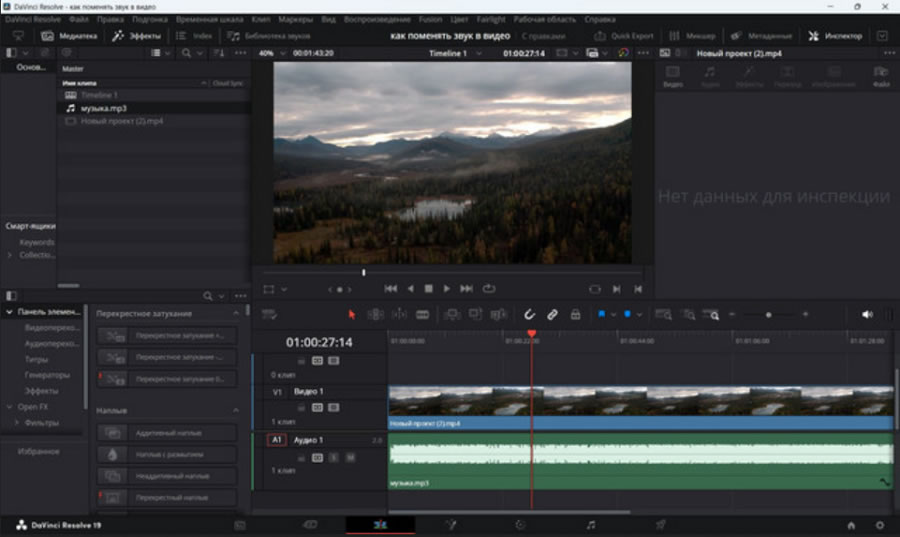Open the Правка menu
Viewport: 900px width, 537px height.
coord(110,19)
